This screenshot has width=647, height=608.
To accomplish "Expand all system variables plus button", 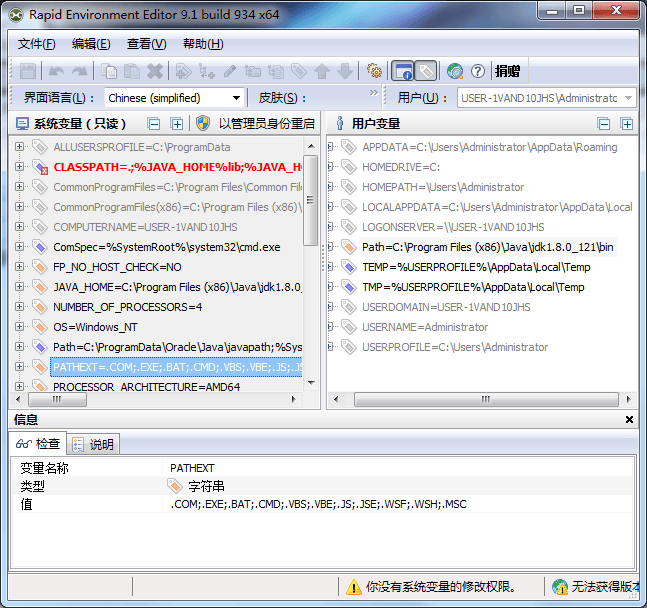I will (177, 124).
